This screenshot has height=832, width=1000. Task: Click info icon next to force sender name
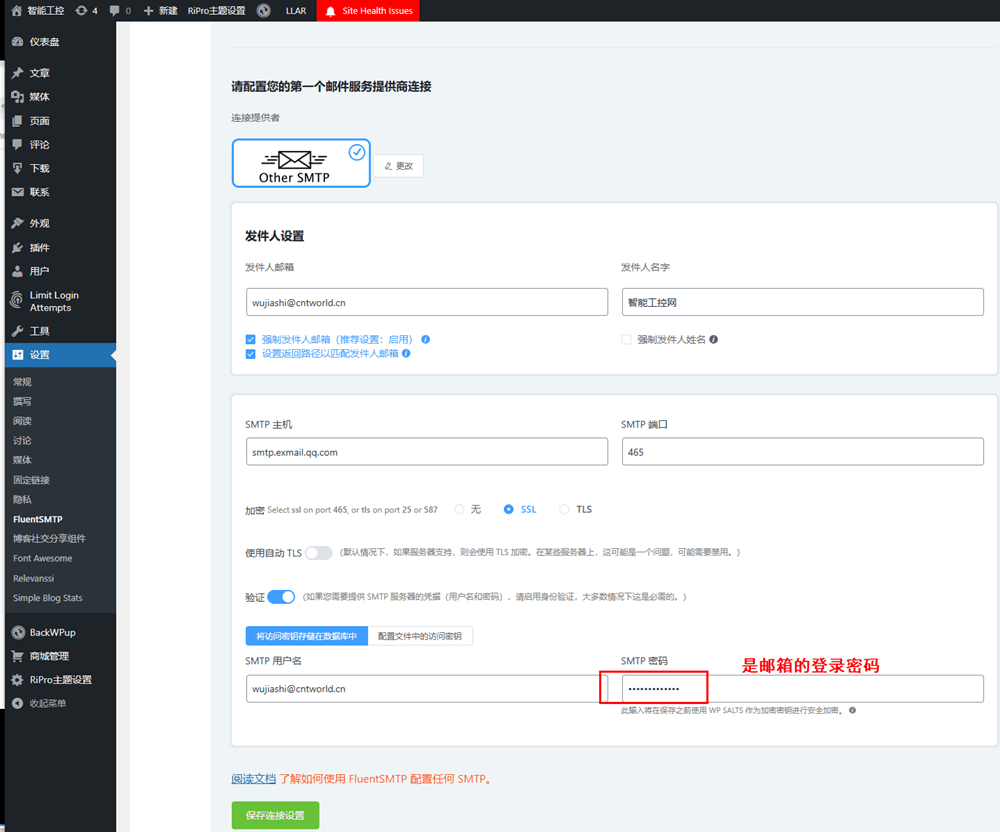click(x=714, y=339)
